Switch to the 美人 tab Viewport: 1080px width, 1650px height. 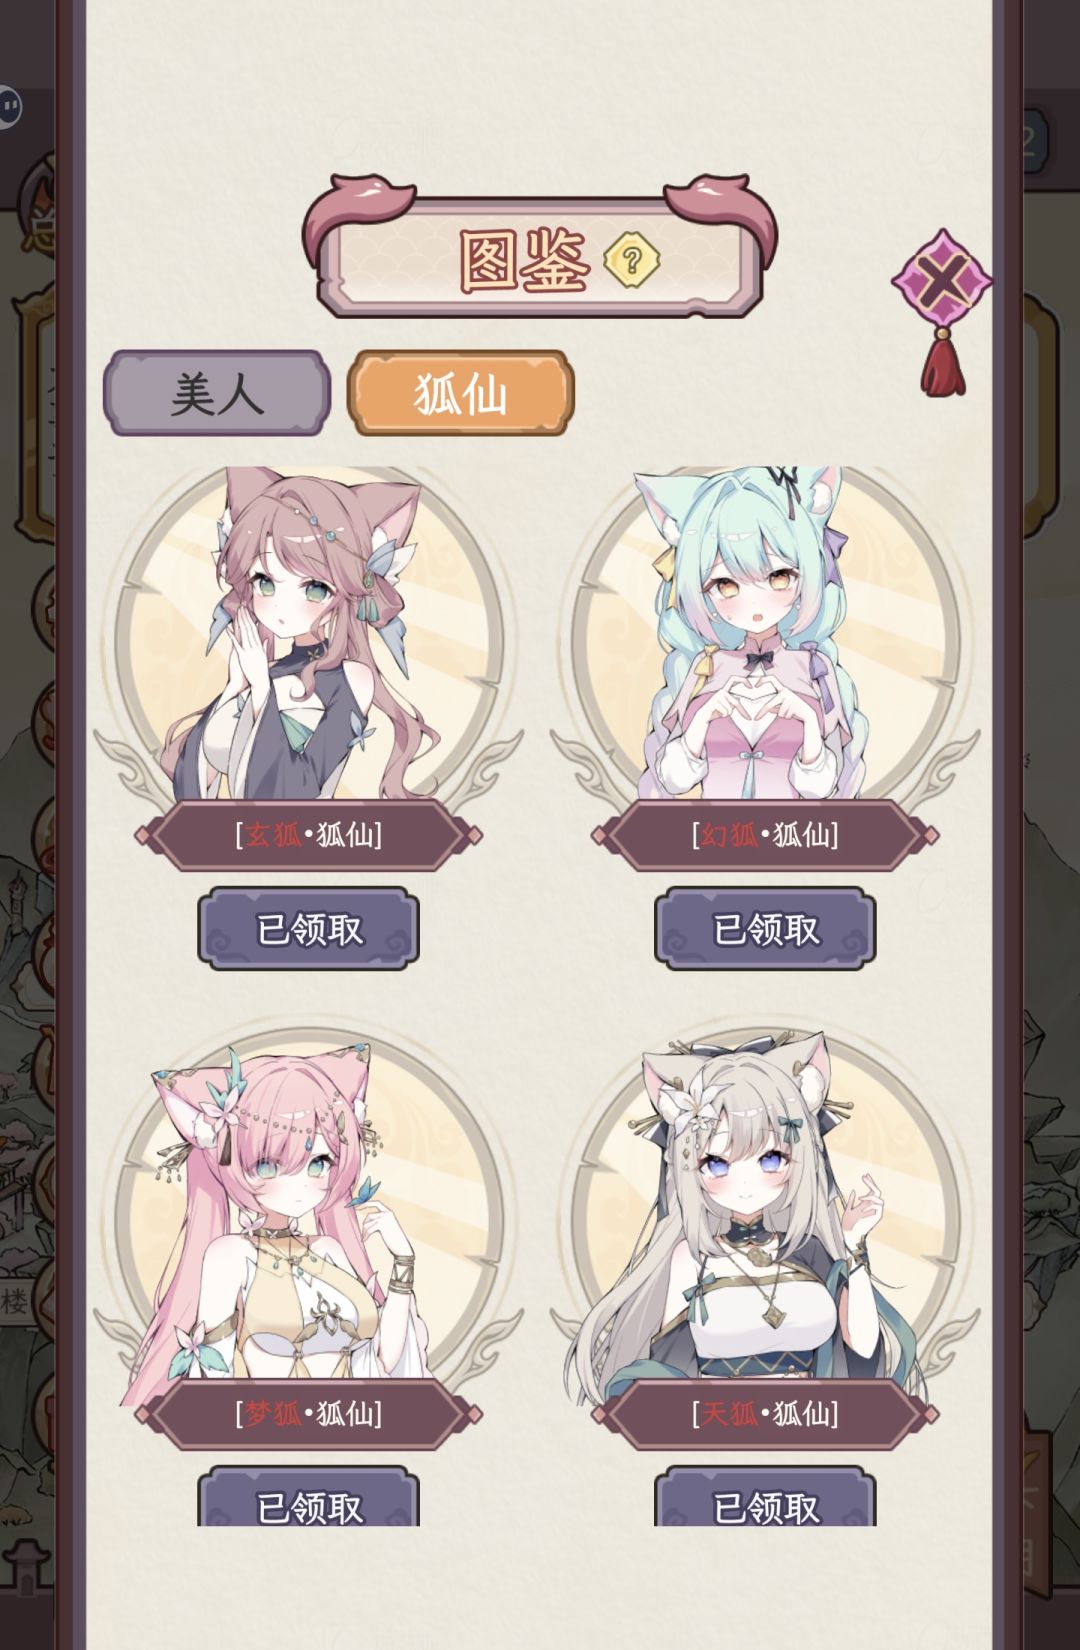pyautogui.click(x=217, y=393)
